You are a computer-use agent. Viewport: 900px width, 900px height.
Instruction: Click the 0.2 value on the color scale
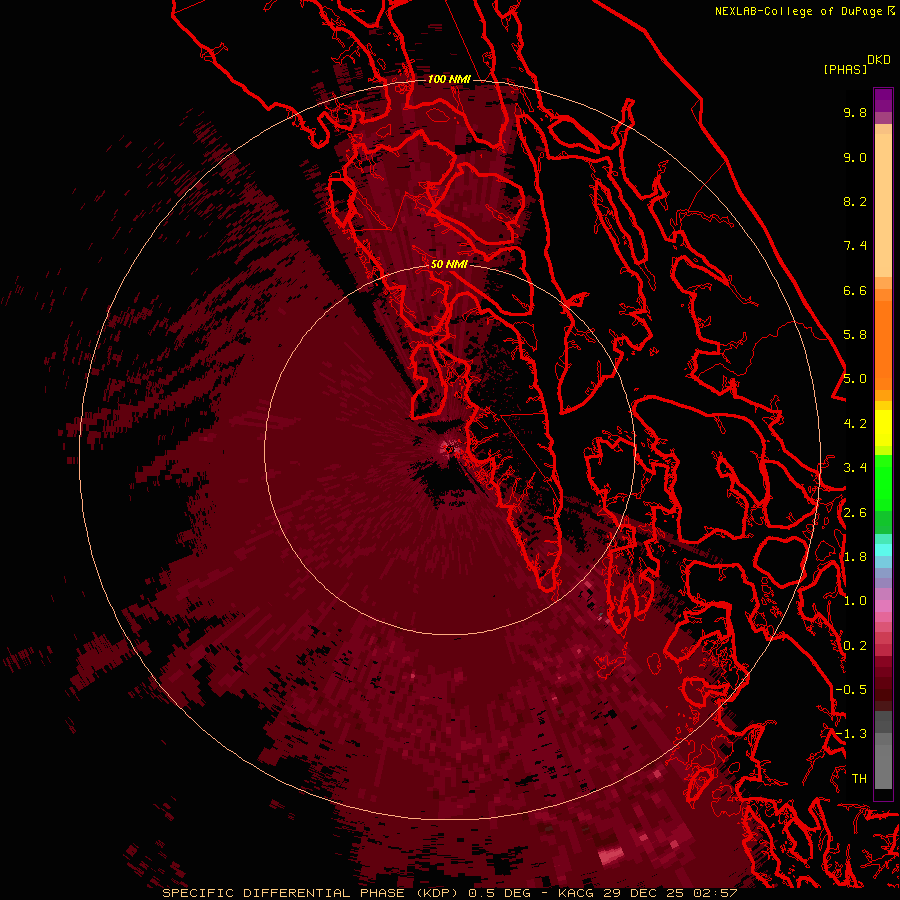pos(855,646)
